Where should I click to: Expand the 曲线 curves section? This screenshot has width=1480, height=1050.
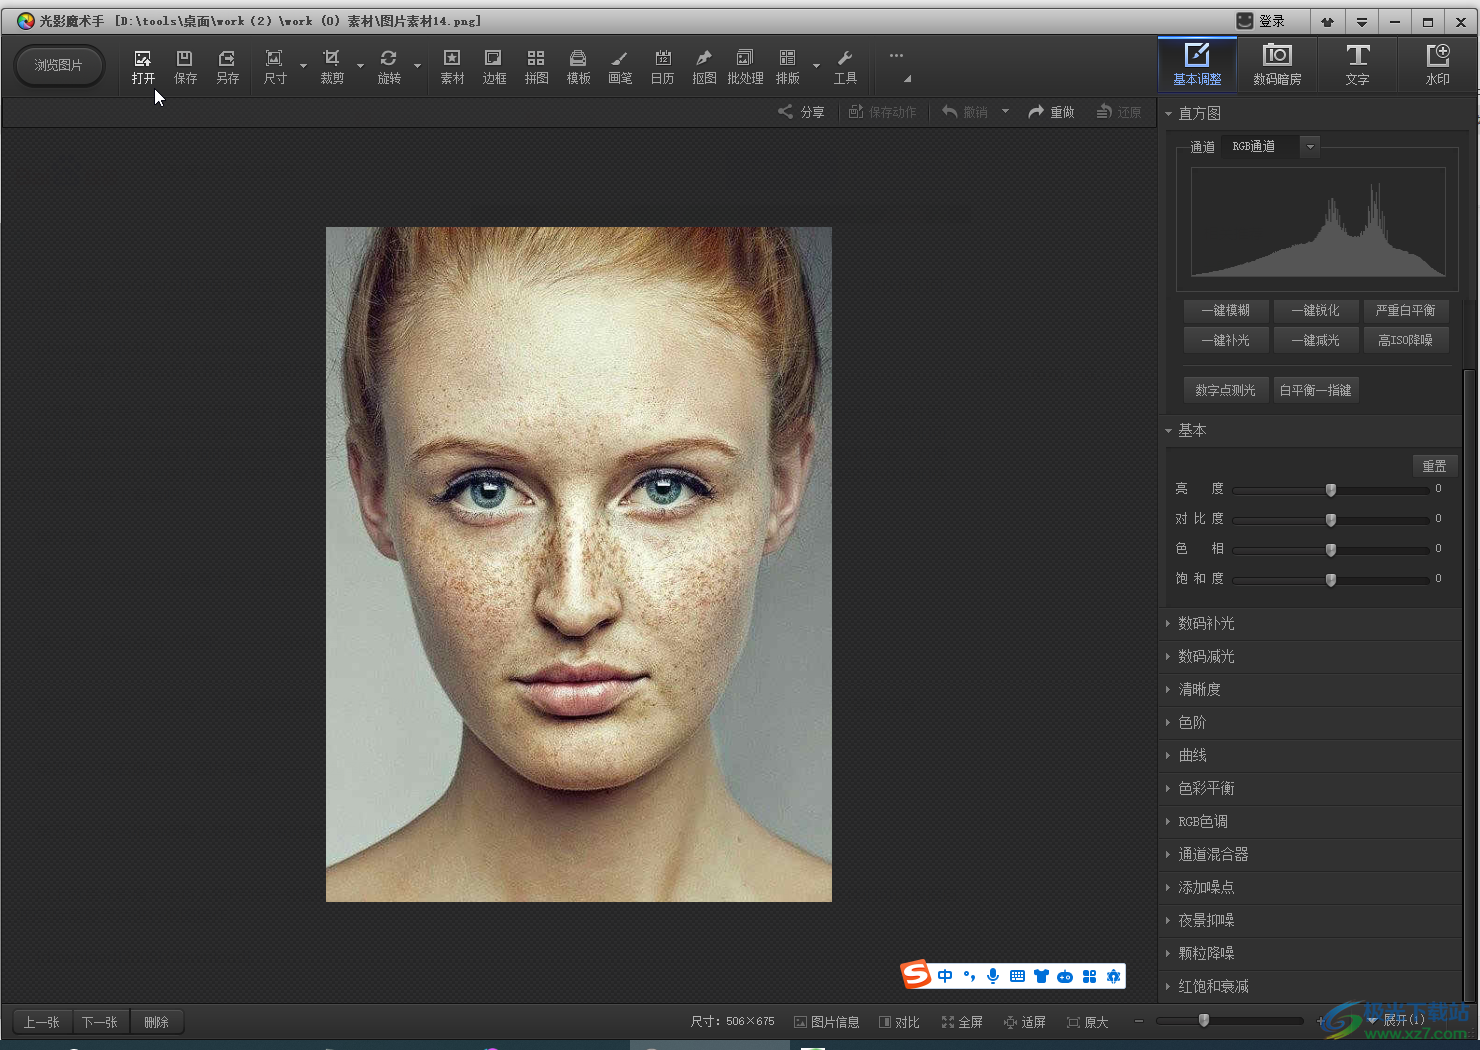1310,755
